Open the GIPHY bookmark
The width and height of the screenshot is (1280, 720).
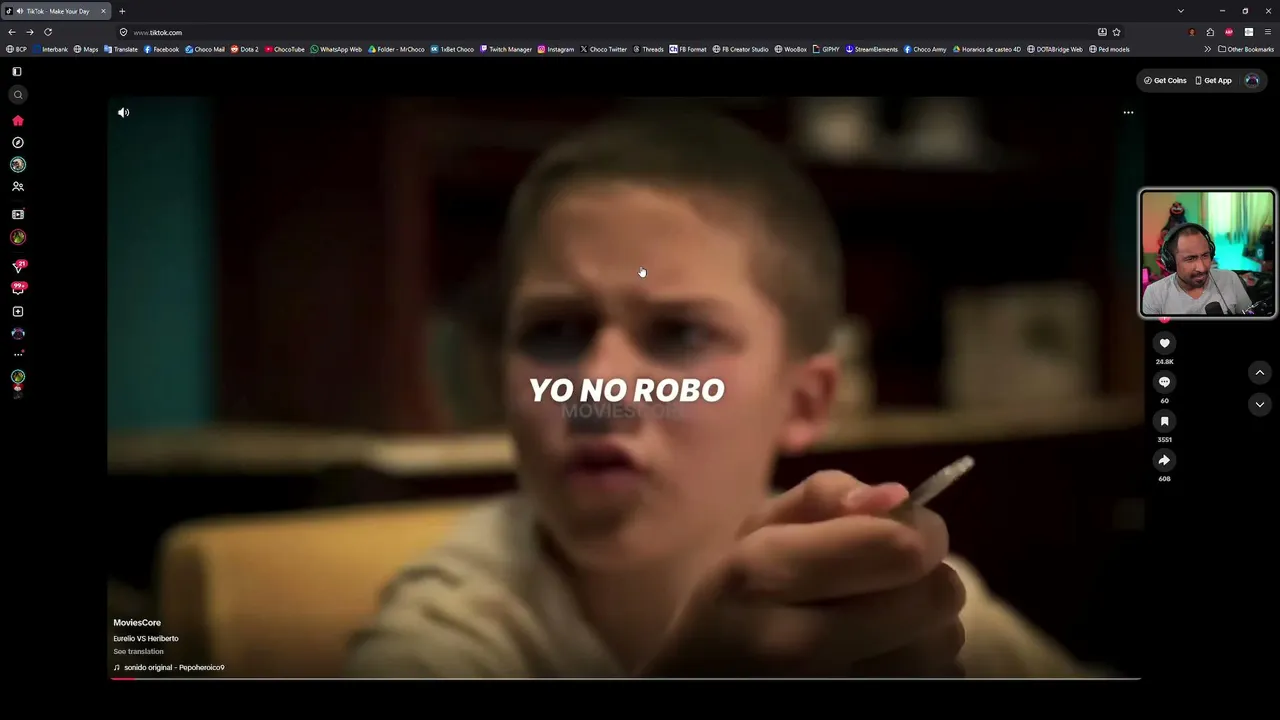click(x=826, y=49)
